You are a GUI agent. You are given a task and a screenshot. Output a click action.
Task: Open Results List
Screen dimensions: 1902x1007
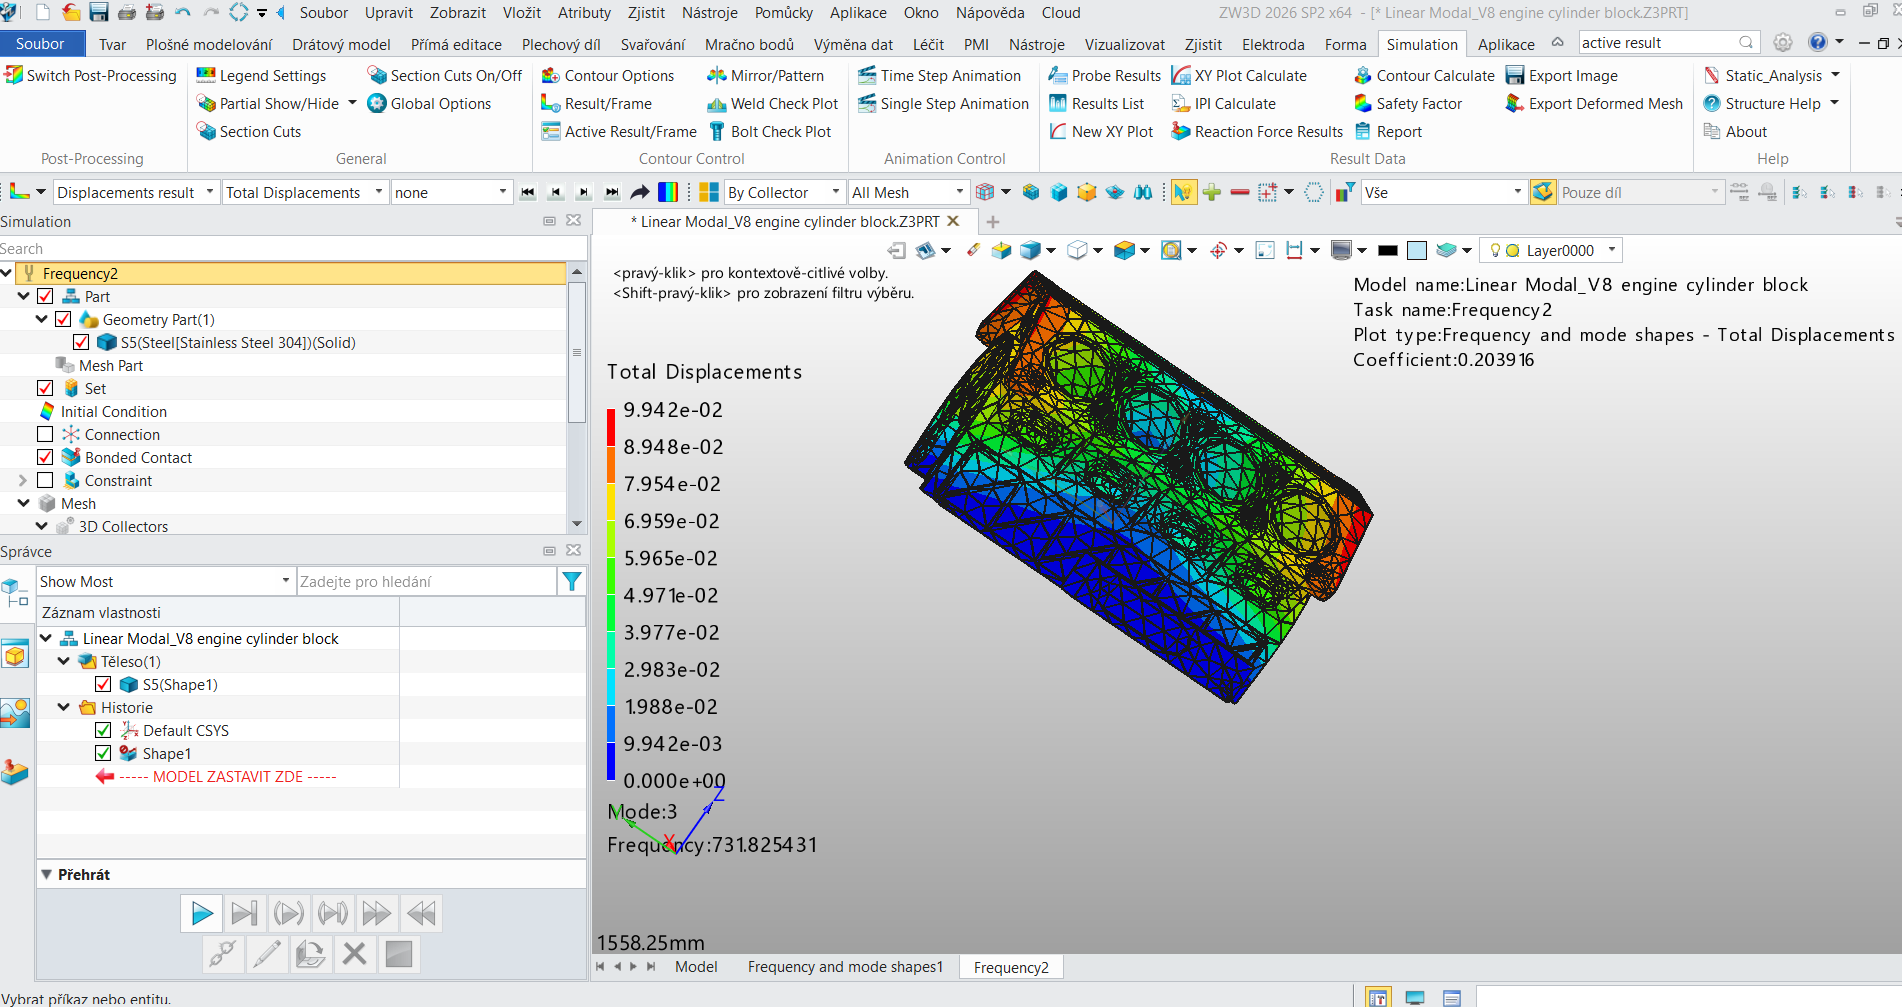[x=1096, y=103]
